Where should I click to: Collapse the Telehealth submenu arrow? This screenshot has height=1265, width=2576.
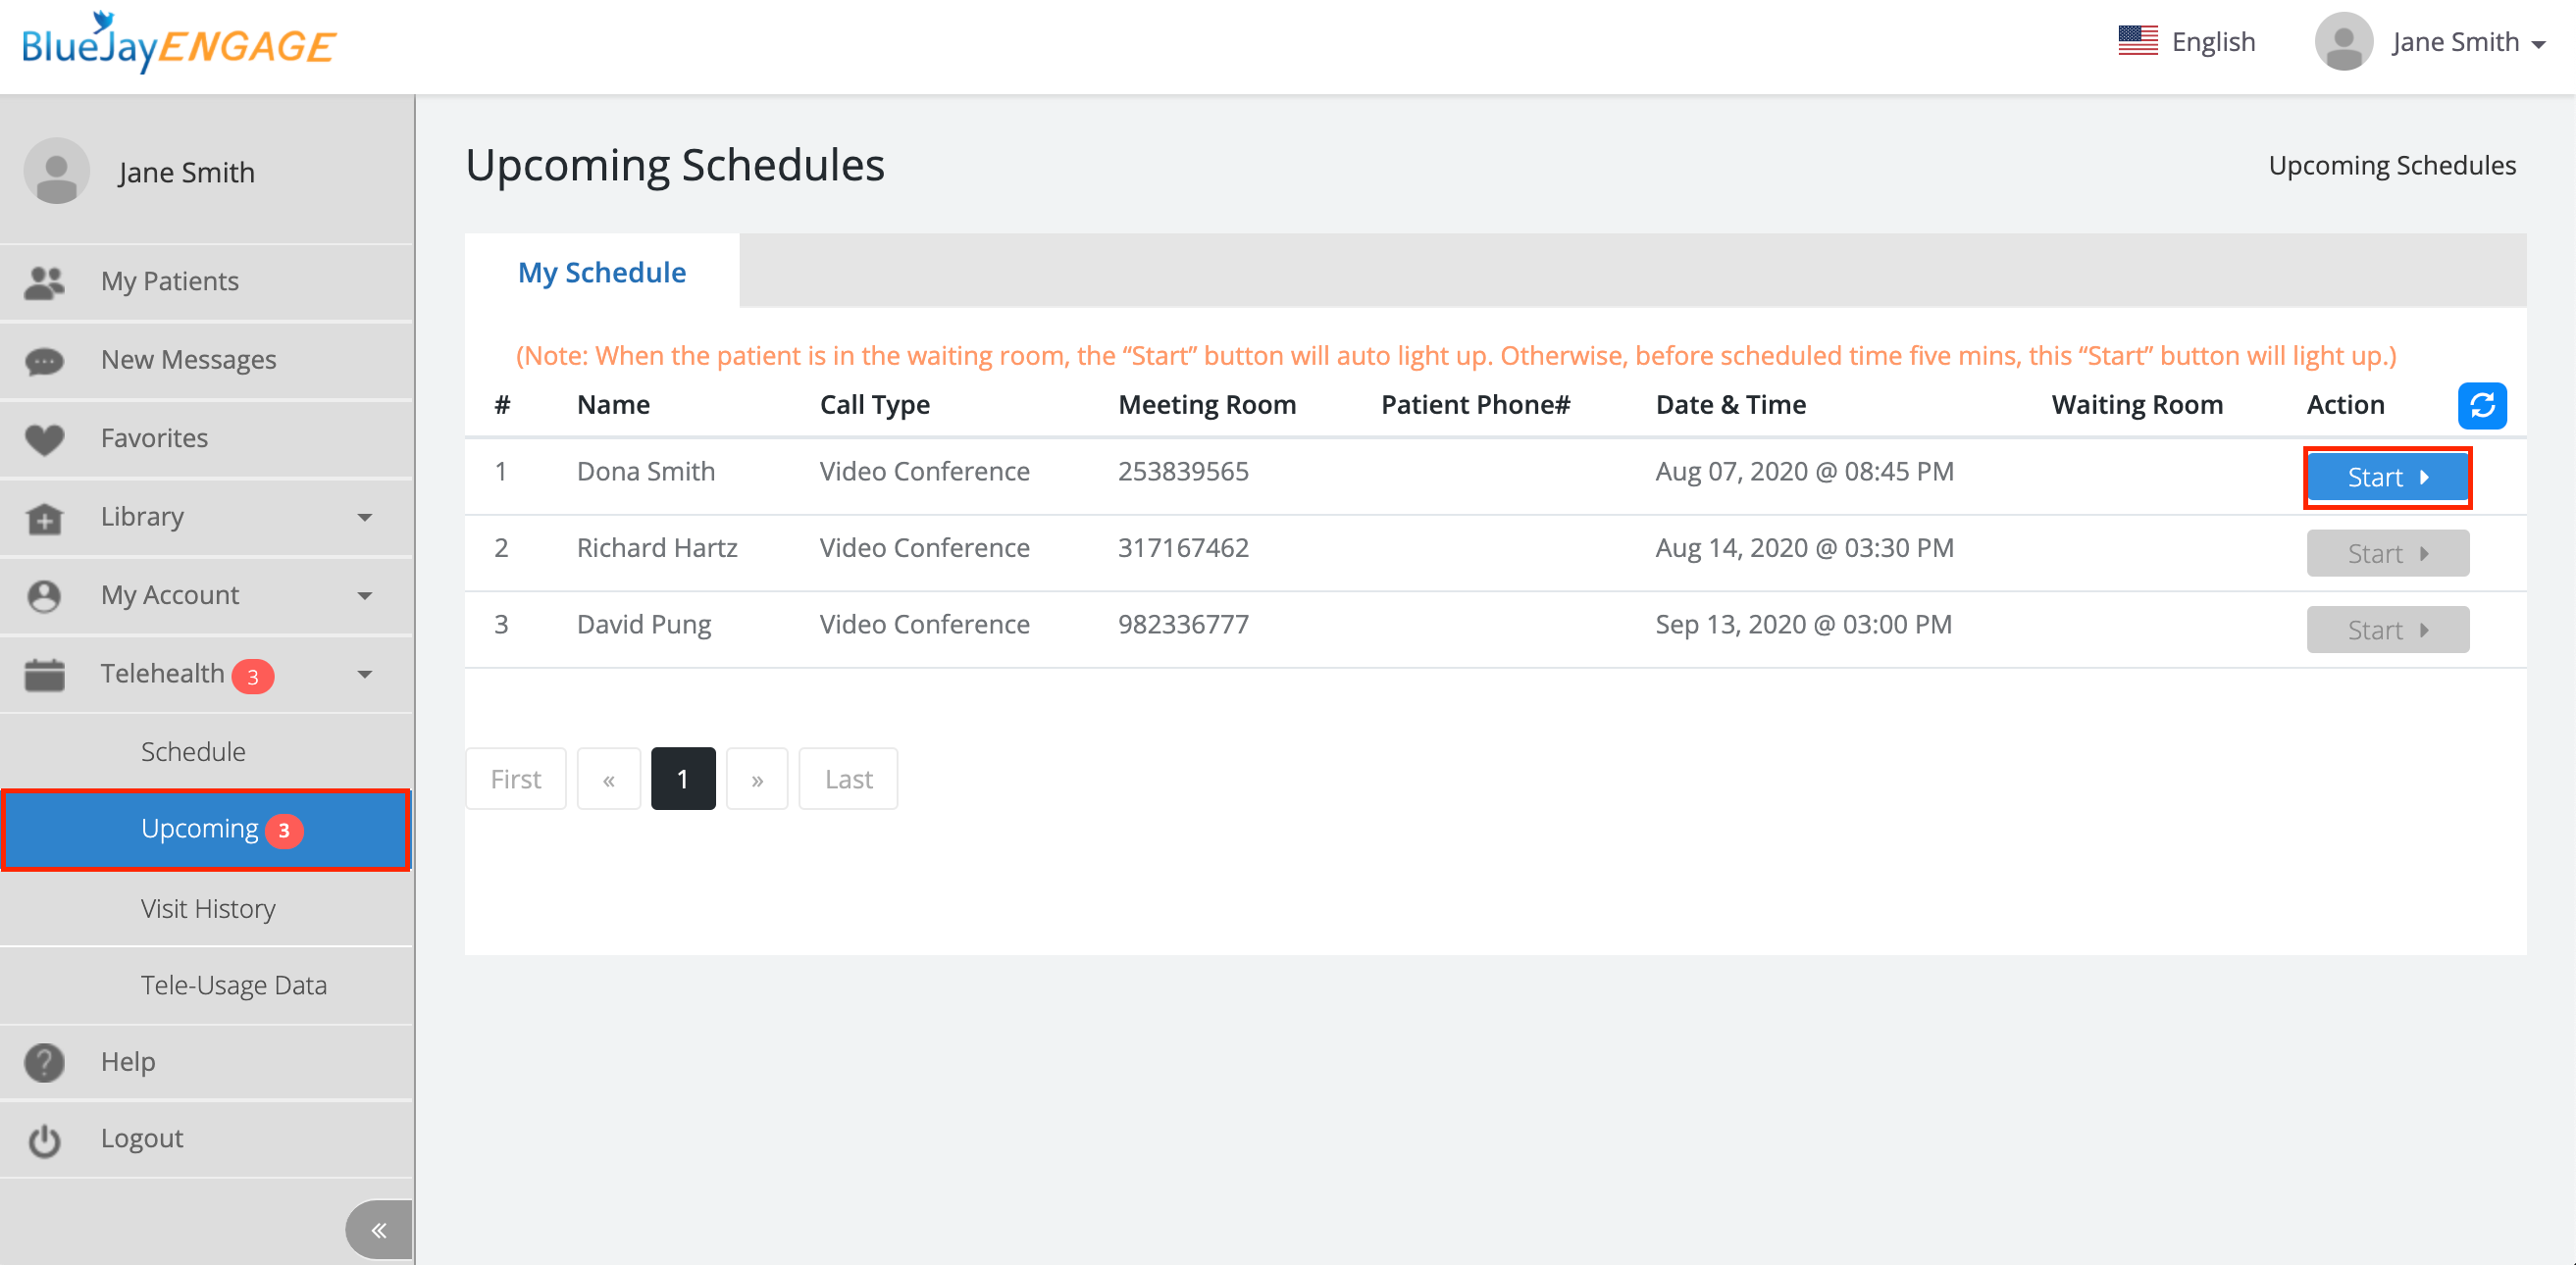365,675
